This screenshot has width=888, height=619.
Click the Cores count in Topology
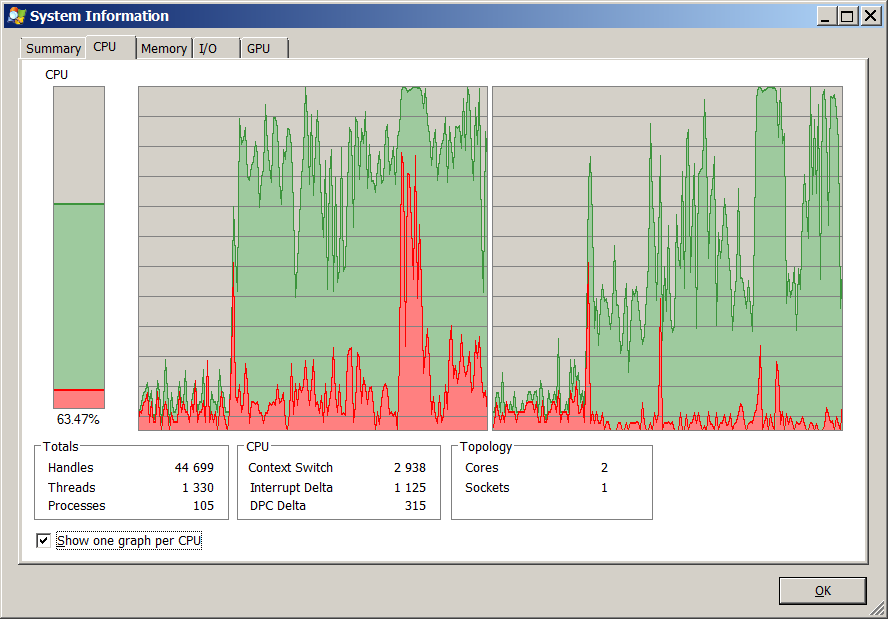tap(604, 468)
